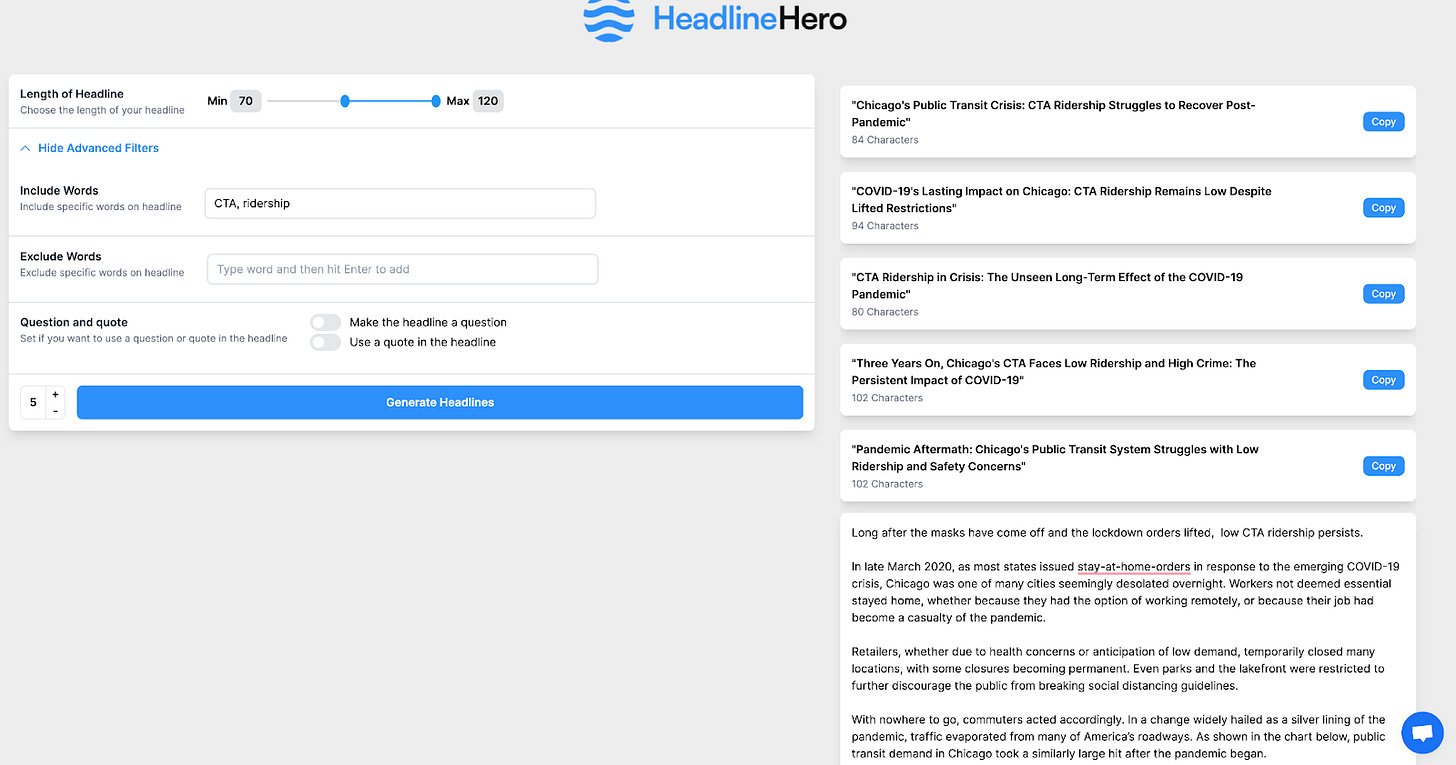Click the article paragraph starting 'Long after the masks'

1107,533
